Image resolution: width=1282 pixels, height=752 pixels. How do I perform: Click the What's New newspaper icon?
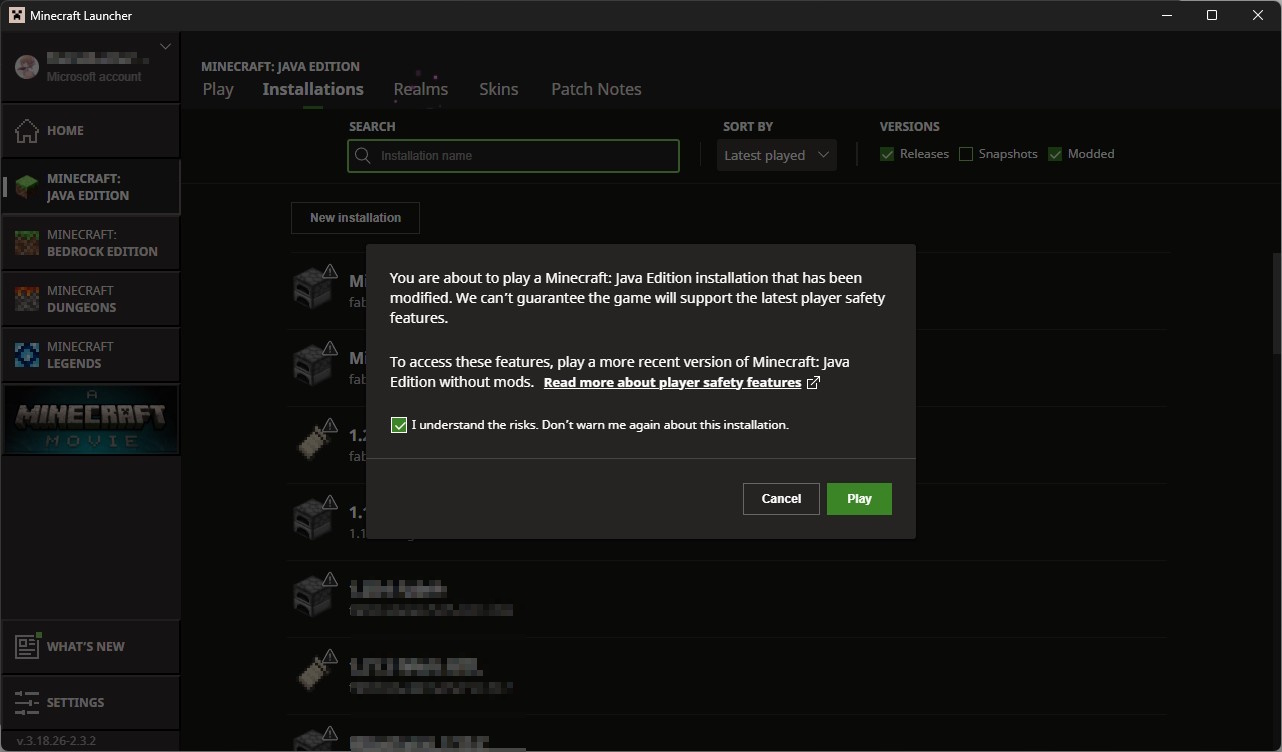click(27, 646)
